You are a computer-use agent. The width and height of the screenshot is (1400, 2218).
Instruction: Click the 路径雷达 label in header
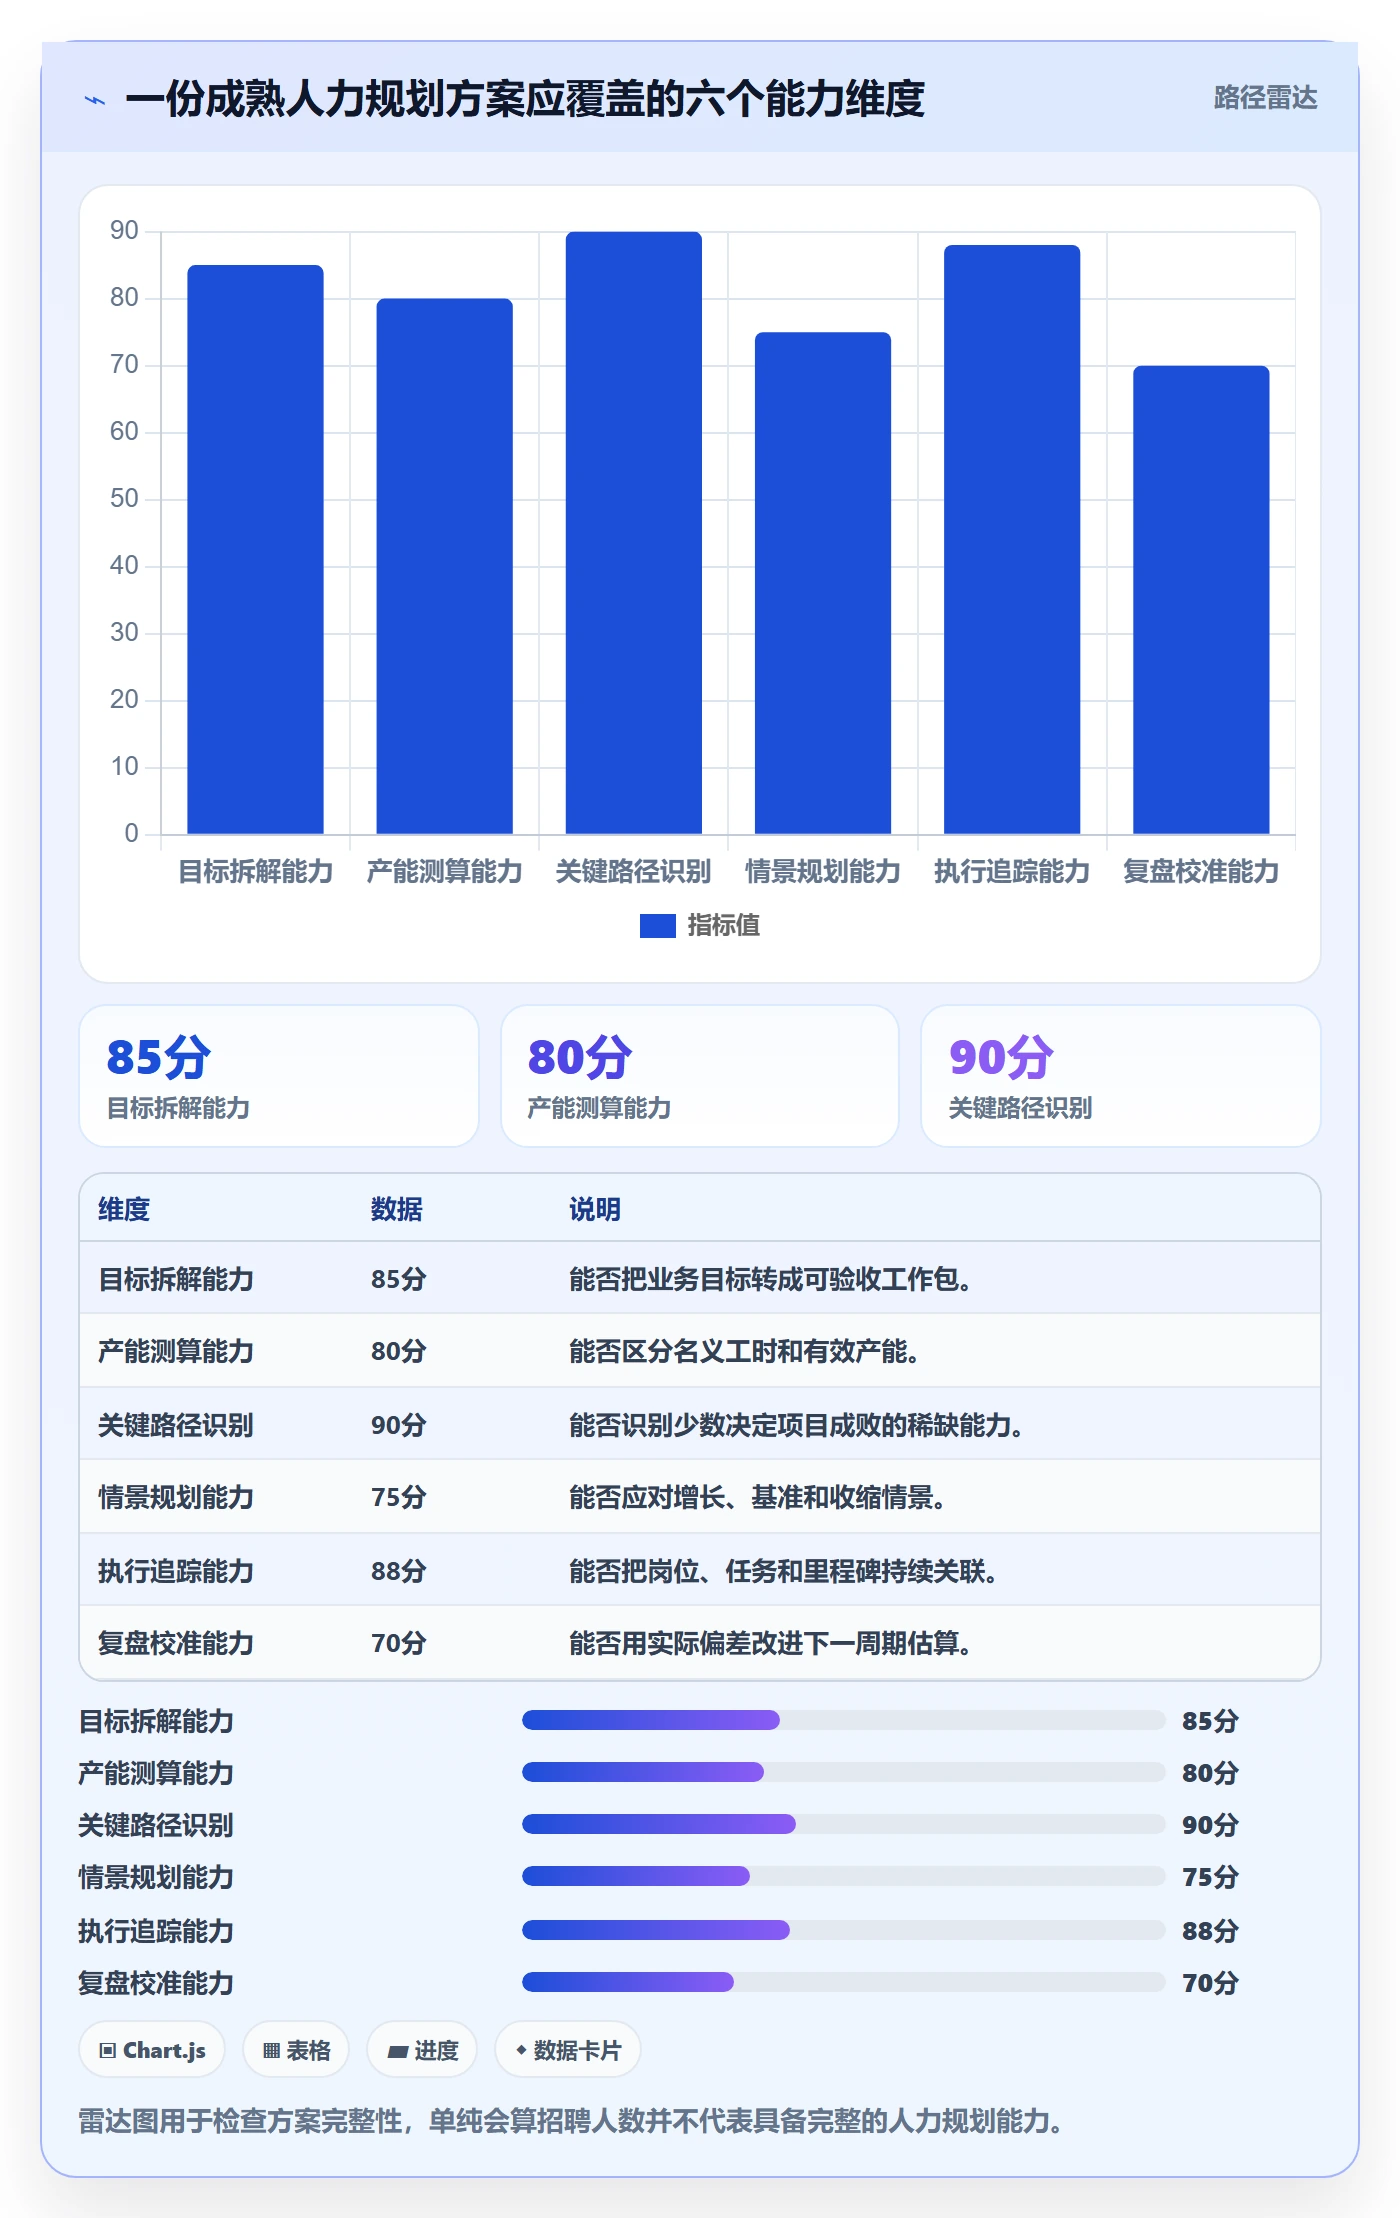pyautogui.click(x=1265, y=97)
